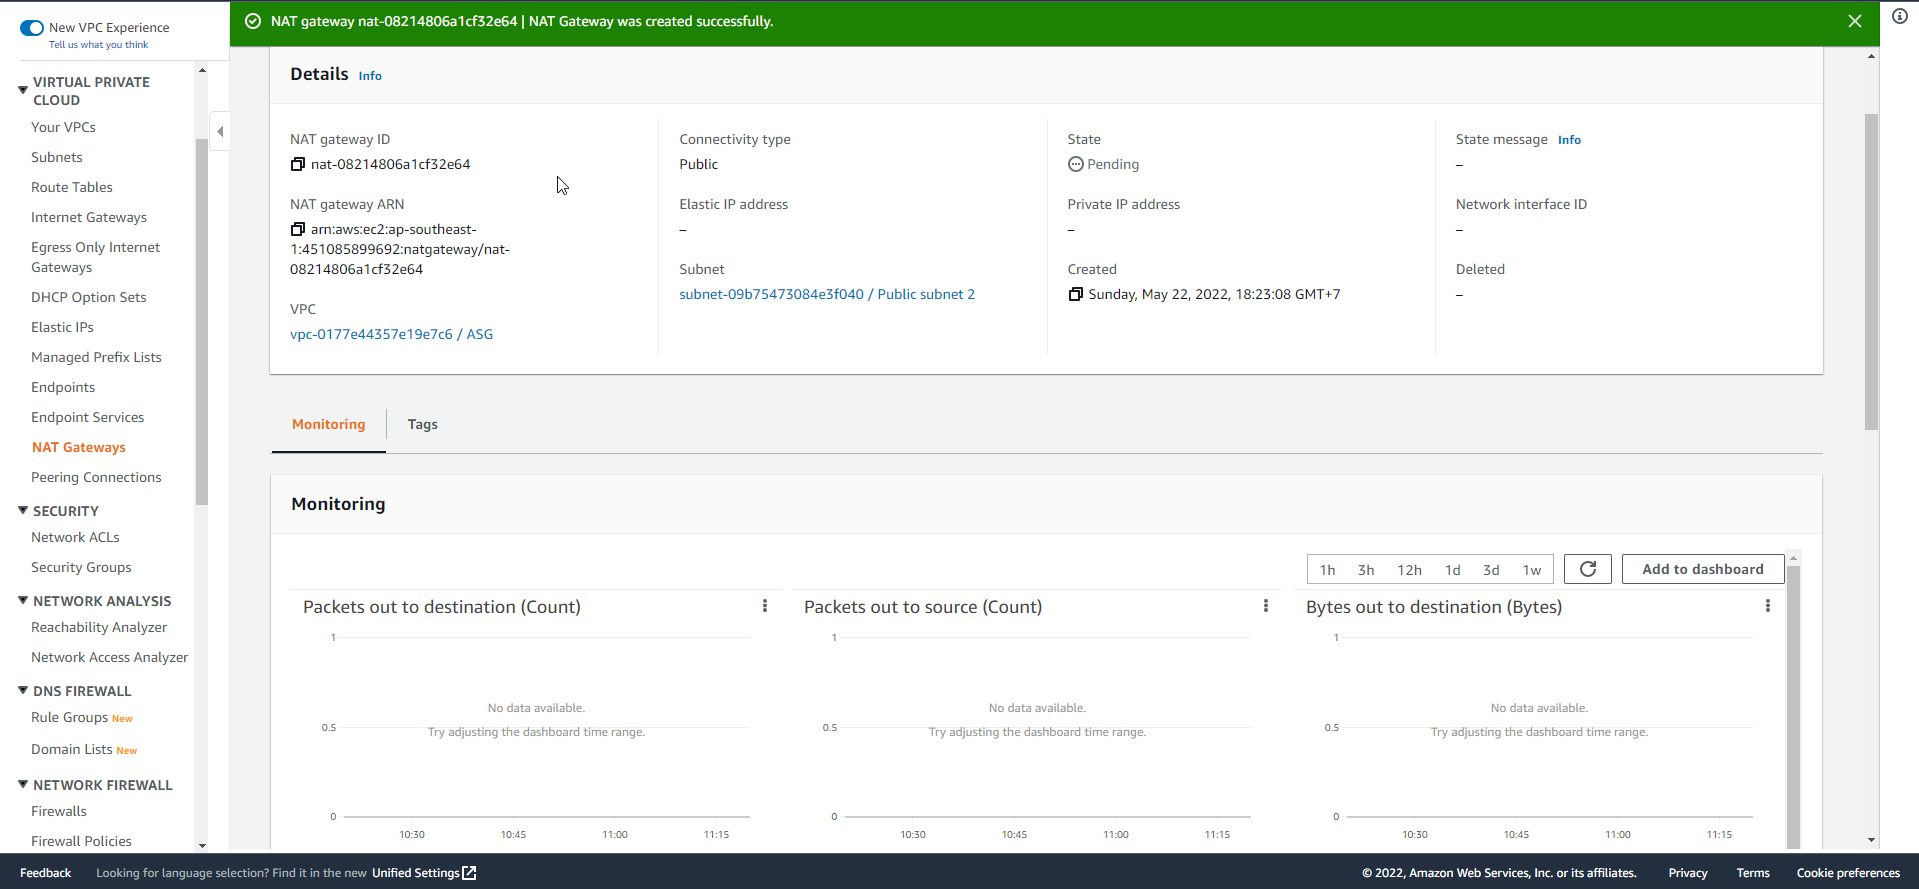Click main page vertical scrollbar thumb
Viewport: 1919px width, 889px height.
coord(1871,272)
